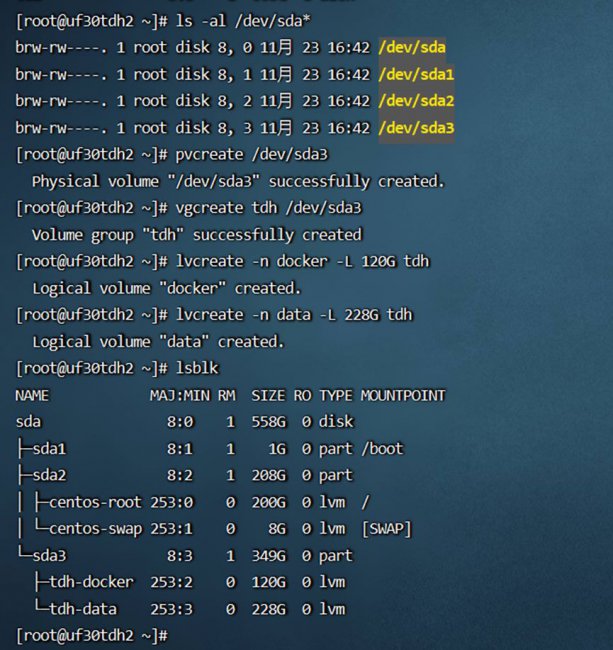Click the 'centos-swap' lvm entry
Viewport: 613px width, 650px height.
pyautogui.click(x=95, y=529)
